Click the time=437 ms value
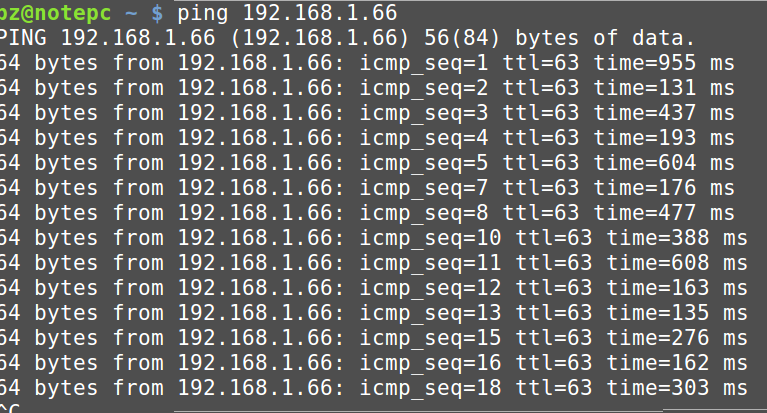 click(664, 113)
